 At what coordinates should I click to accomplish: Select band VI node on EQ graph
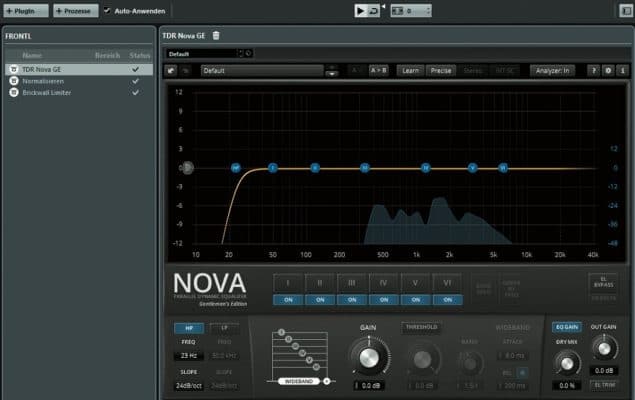click(x=503, y=168)
